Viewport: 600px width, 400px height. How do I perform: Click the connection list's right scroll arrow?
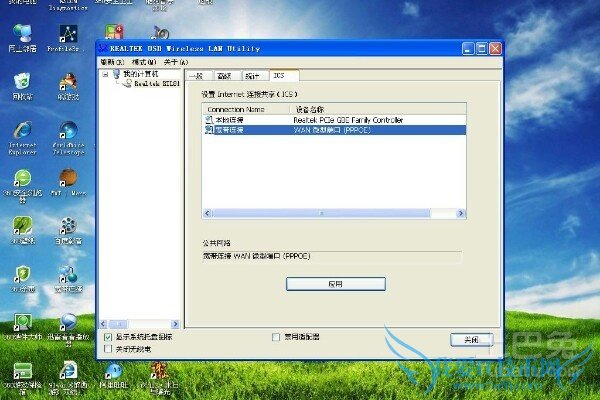point(461,213)
